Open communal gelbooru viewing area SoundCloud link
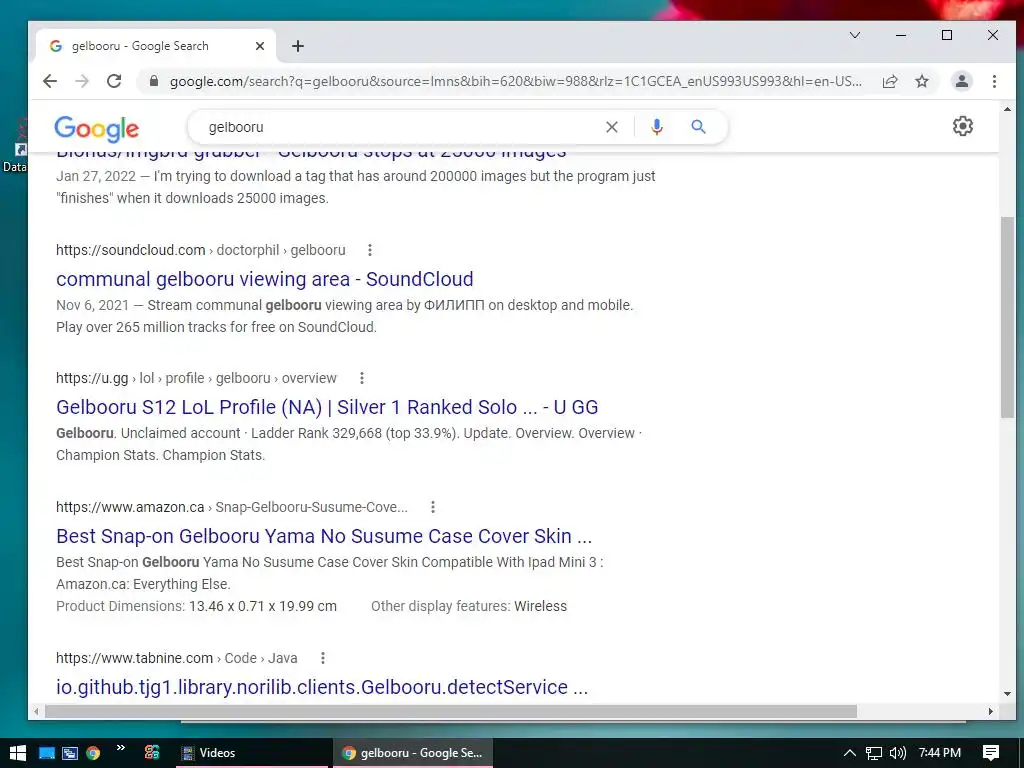Image resolution: width=1024 pixels, height=768 pixels. (264, 279)
